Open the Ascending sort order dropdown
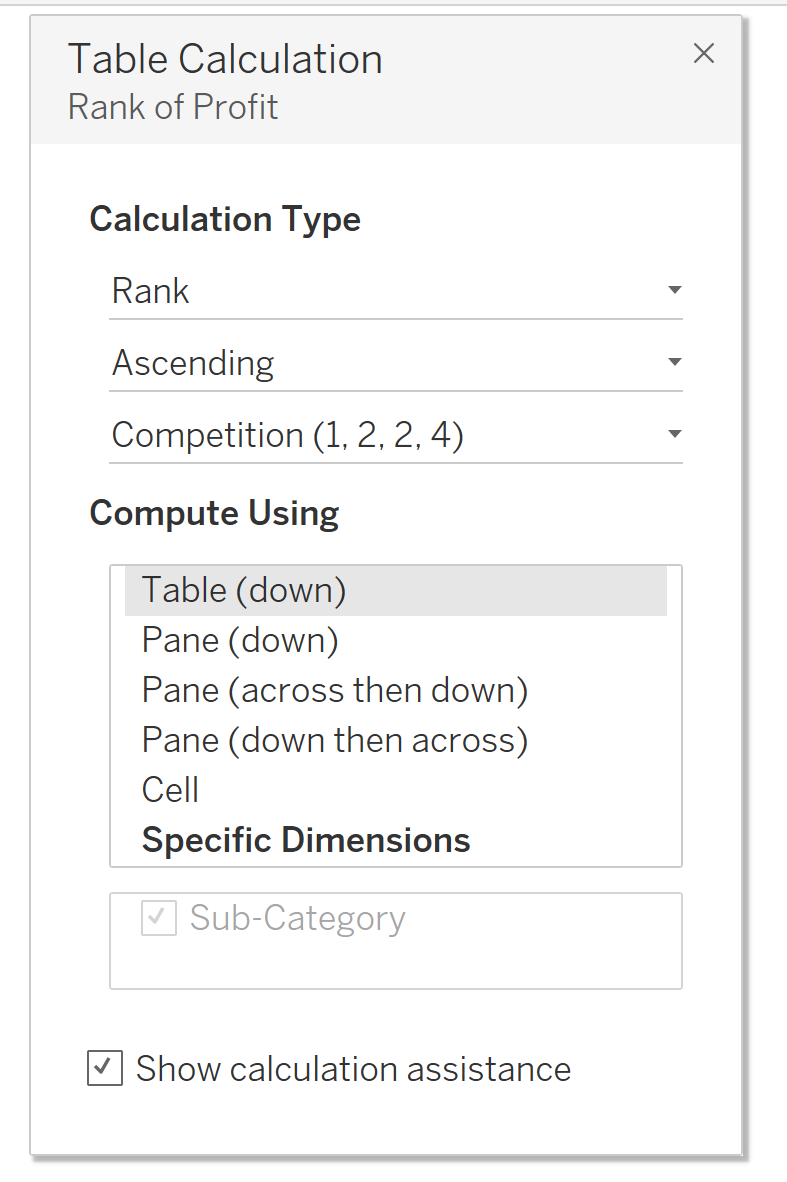 [x=395, y=363]
